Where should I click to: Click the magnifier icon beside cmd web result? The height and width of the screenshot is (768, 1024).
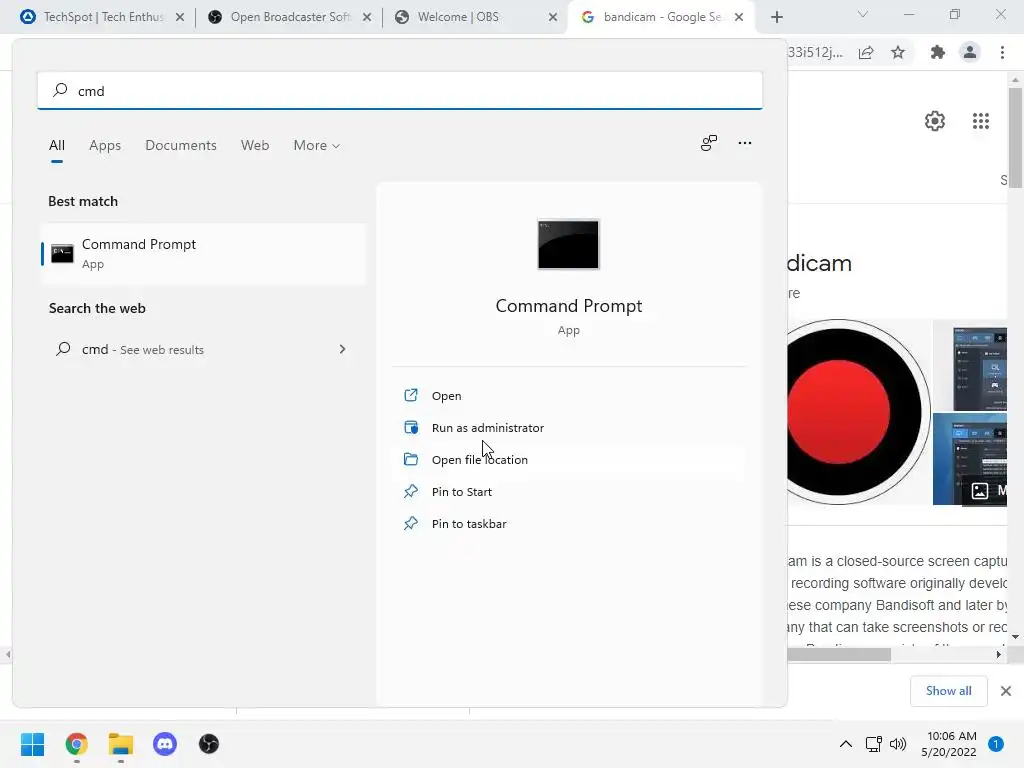click(x=63, y=349)
